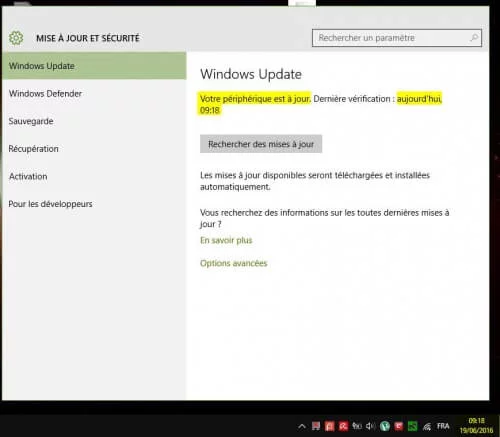Click the FRA language indicator
This screenshot has height=437, width=500.
[443, 426]
